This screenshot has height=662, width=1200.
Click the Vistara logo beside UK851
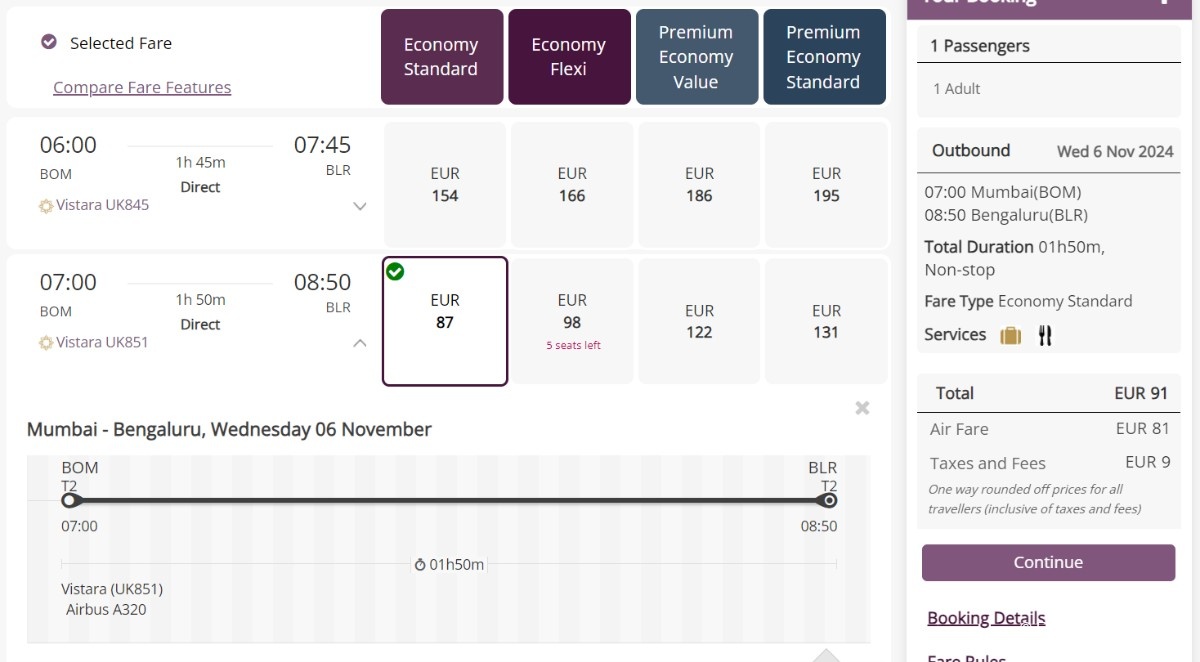click(46, 343)
